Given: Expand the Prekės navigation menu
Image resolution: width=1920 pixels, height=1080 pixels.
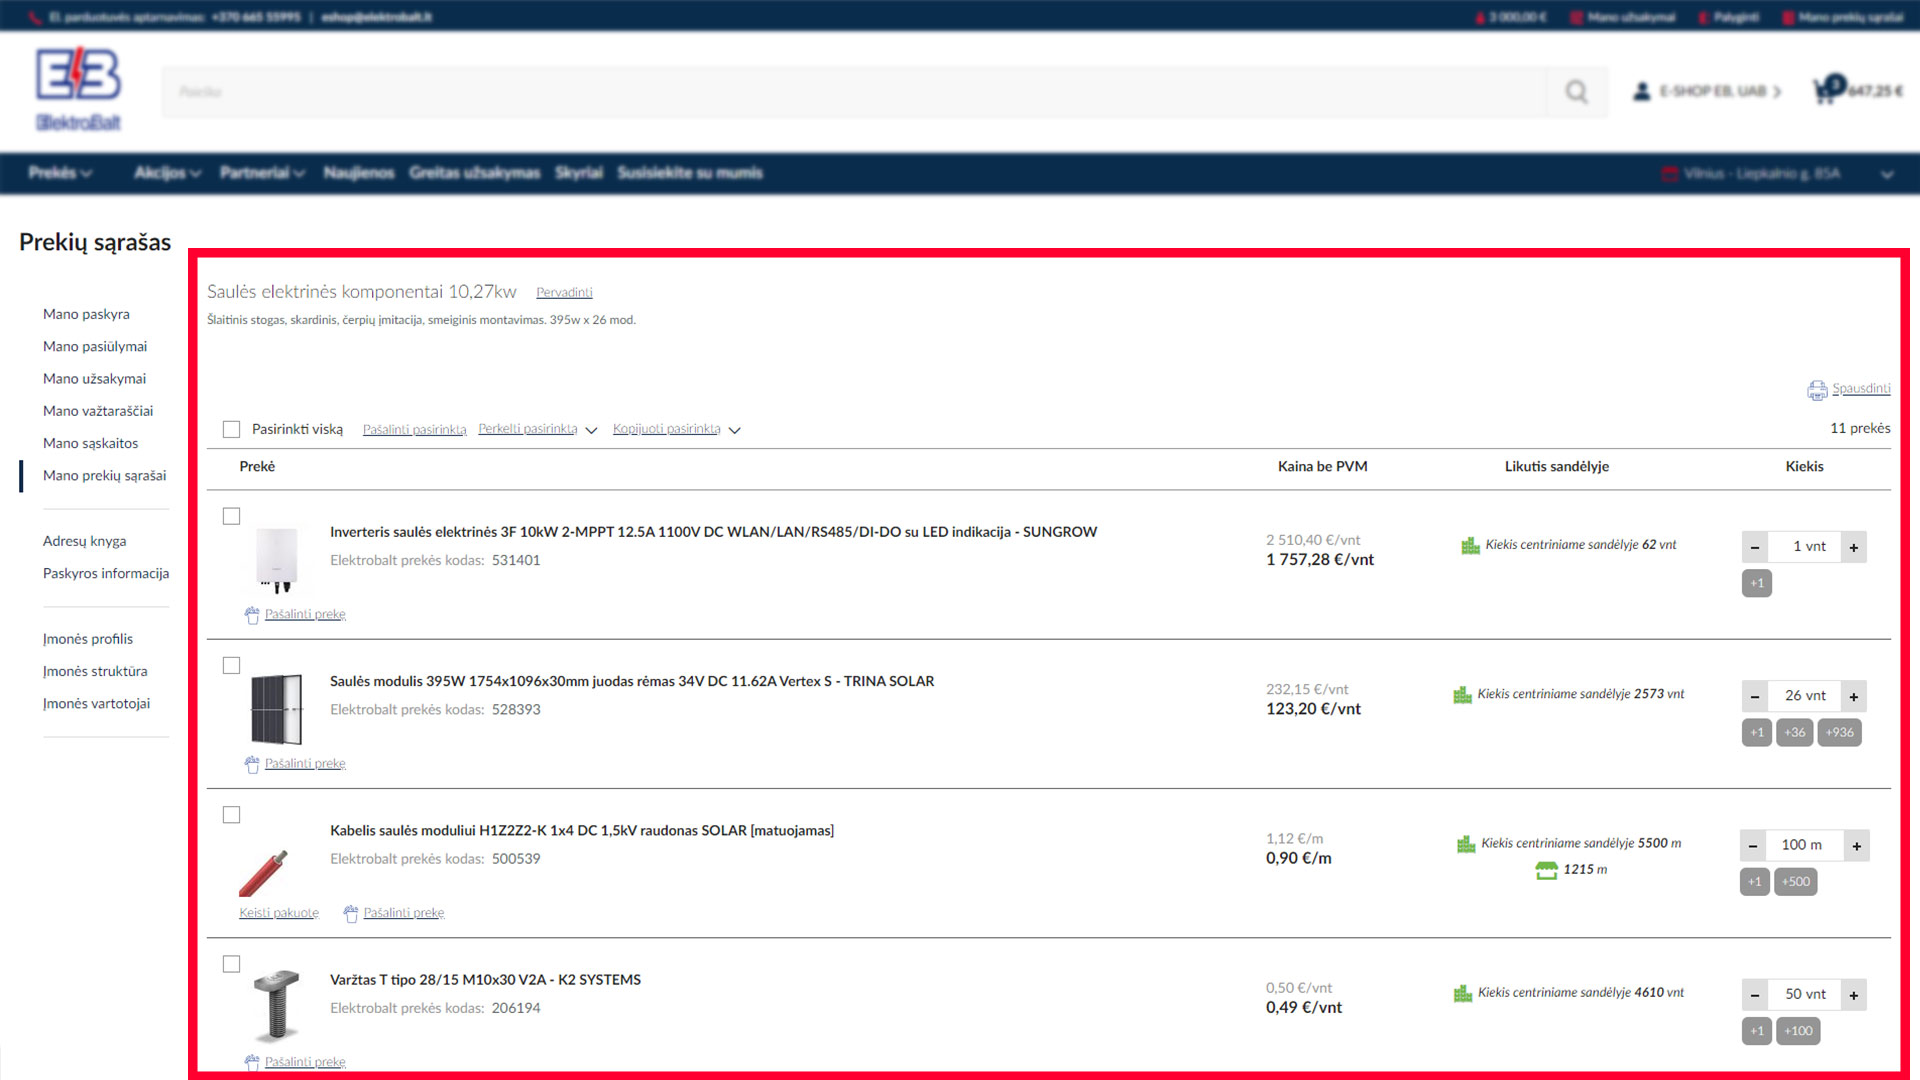Looking at the screenshot, I should 60,173.
